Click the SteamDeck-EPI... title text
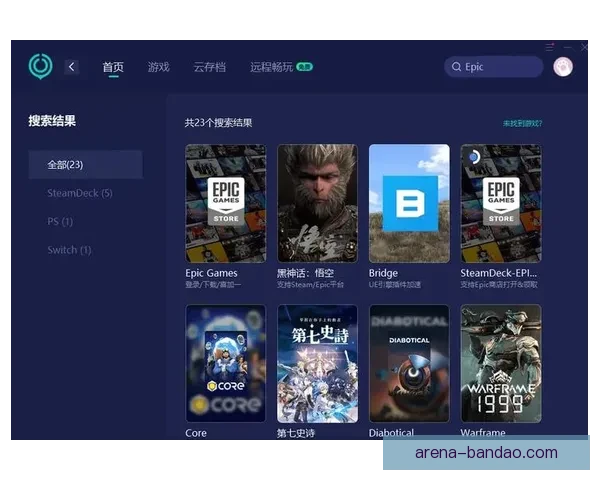 click(499, 273)
